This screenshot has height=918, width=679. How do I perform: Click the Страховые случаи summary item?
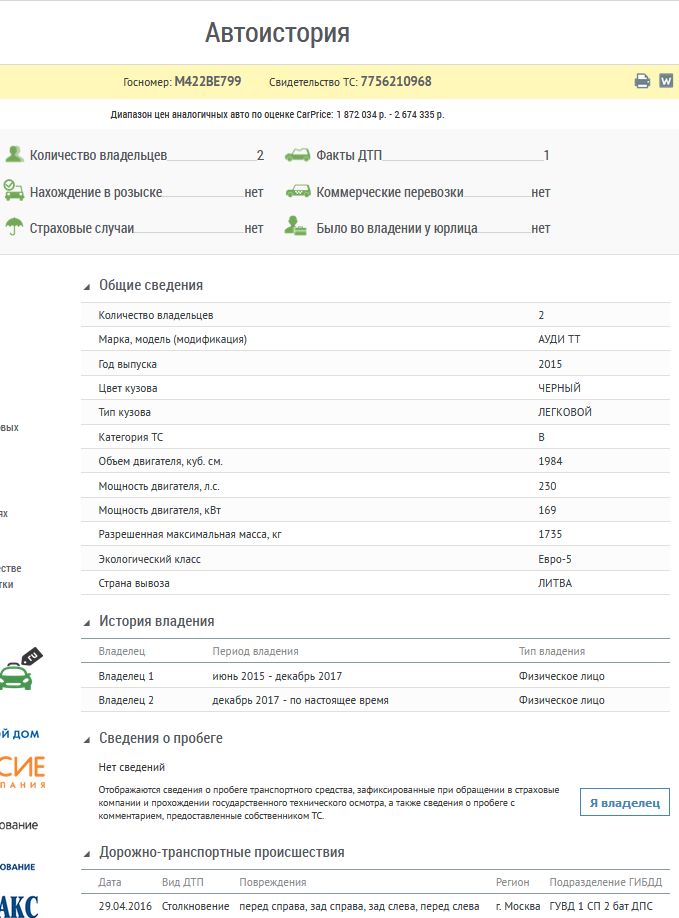point(134,228)
